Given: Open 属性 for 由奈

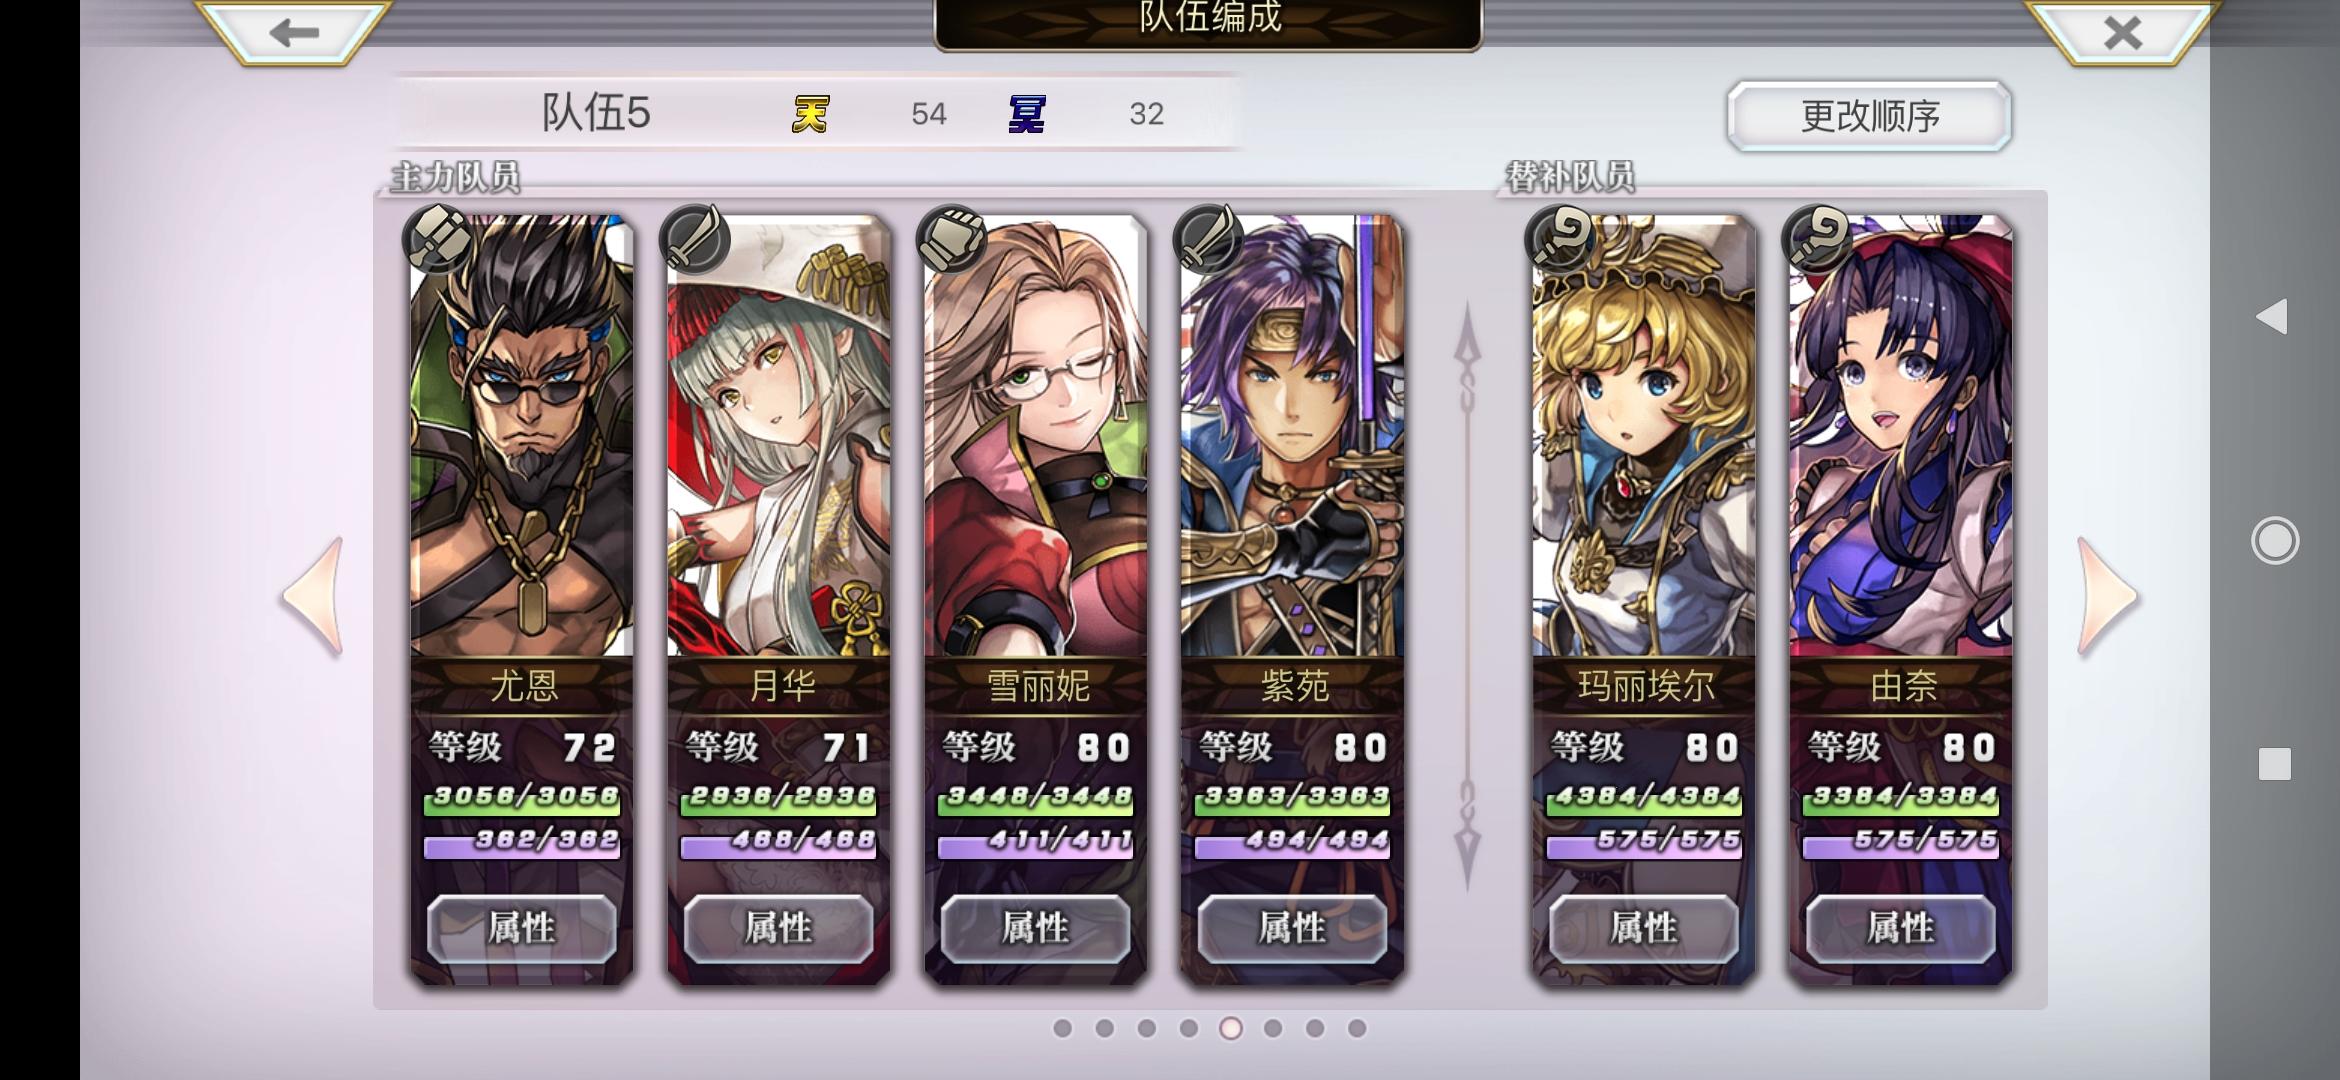Looking at the screenshot, I should tap(1901, 928).
